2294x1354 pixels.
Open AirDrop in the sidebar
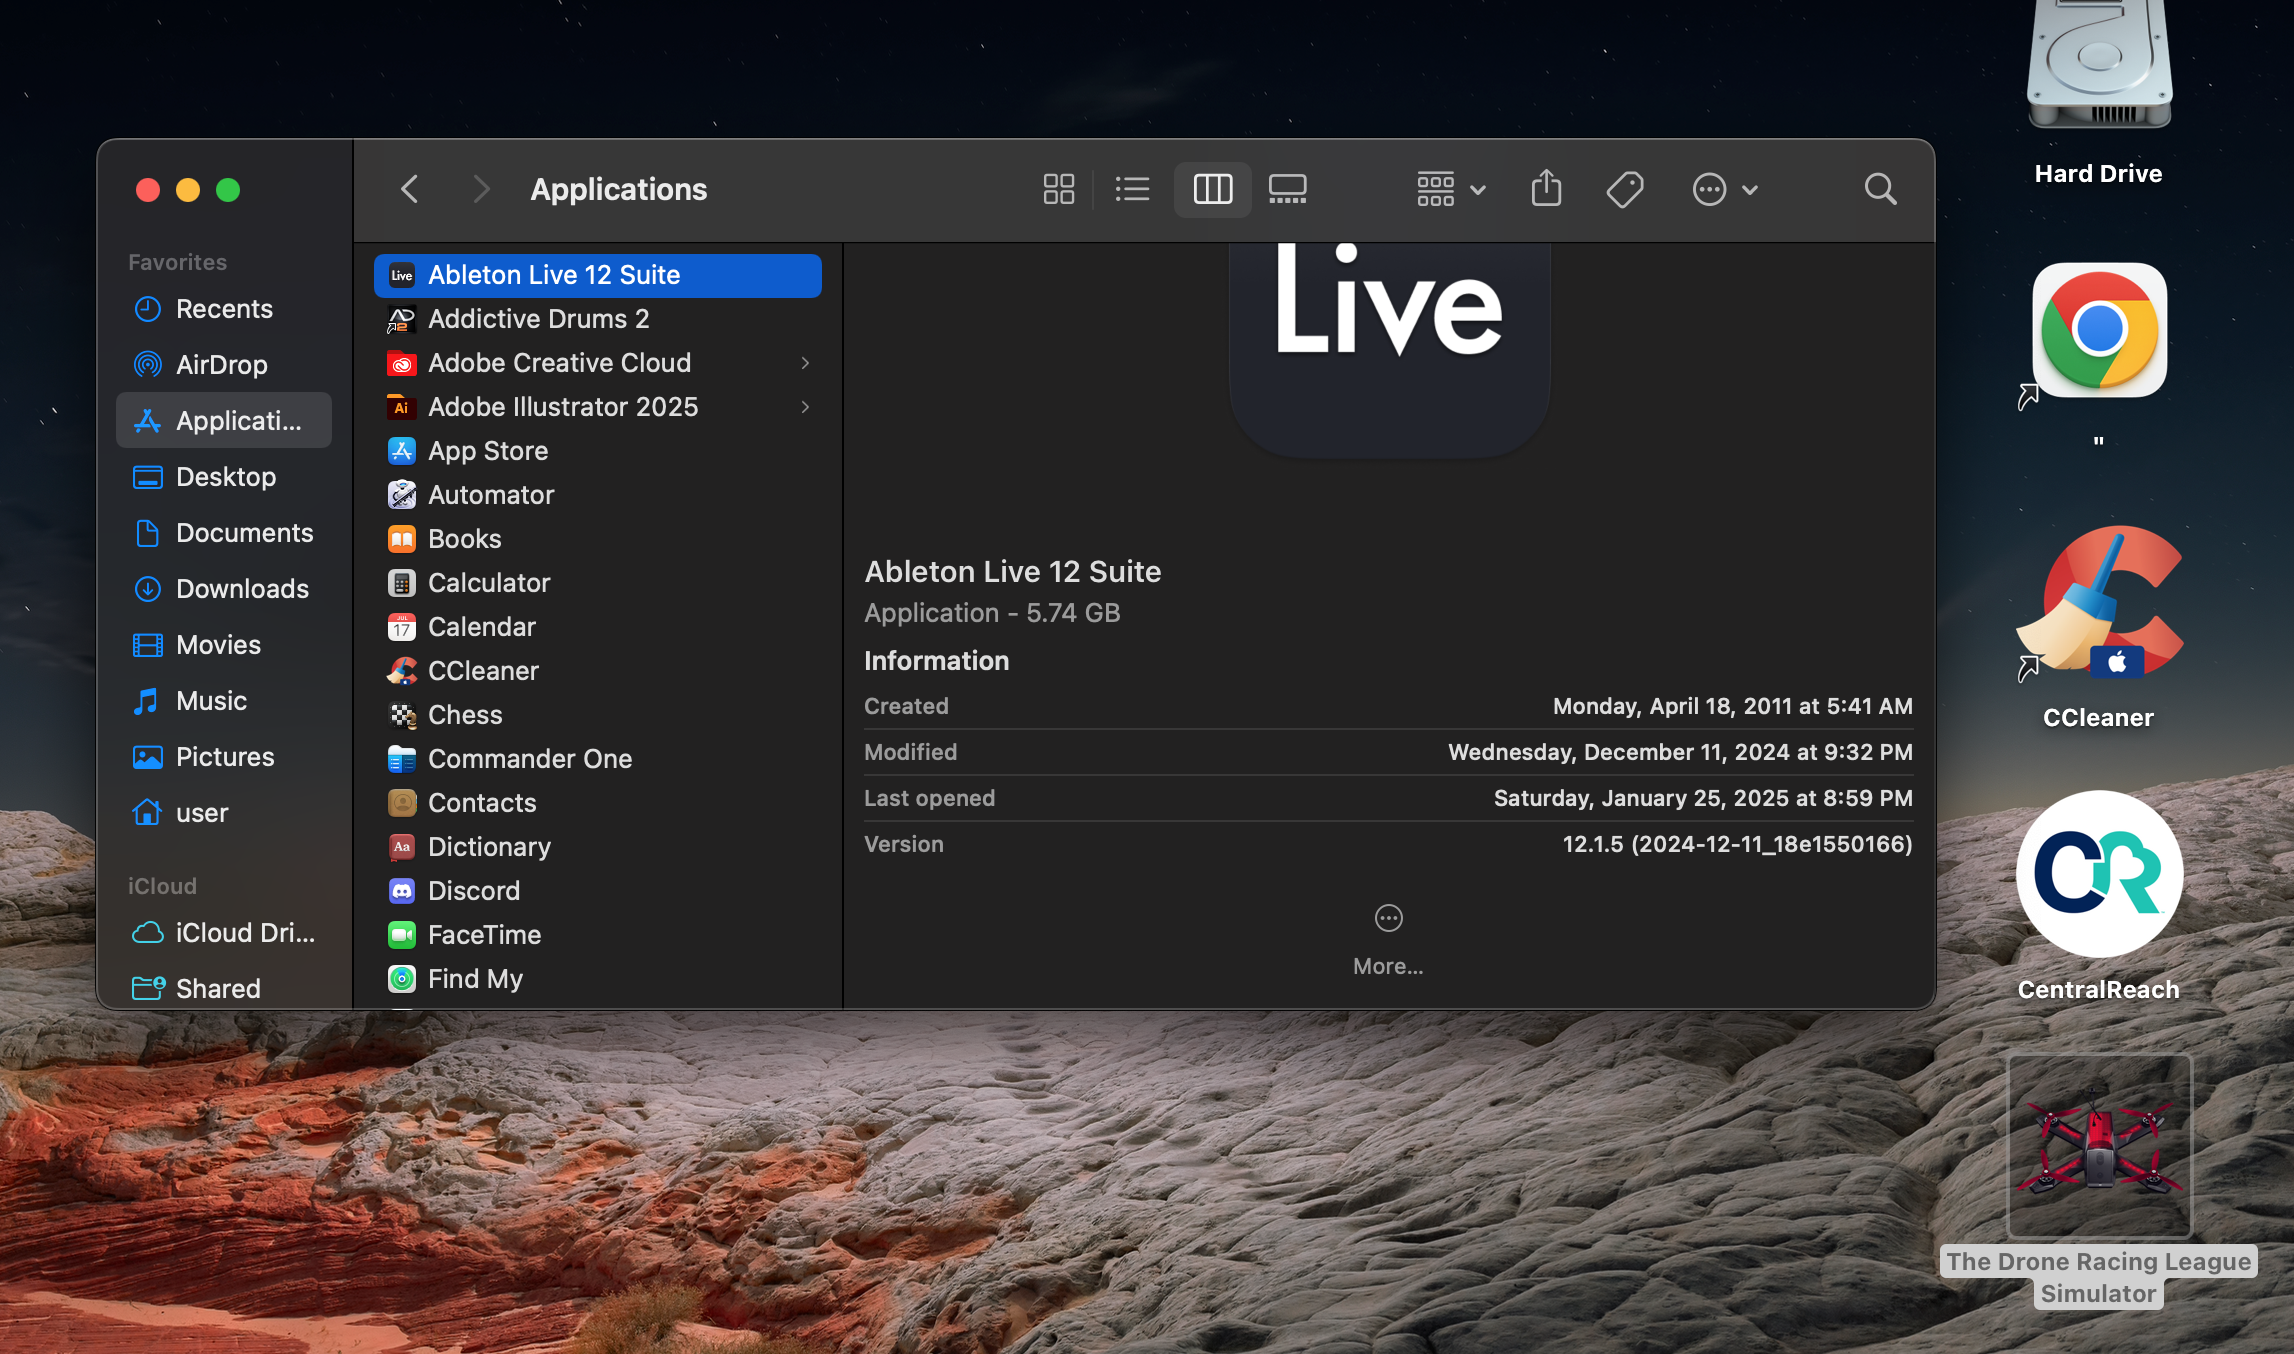(224, 365)
